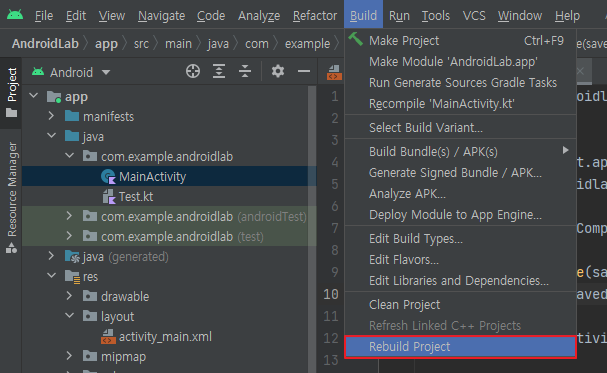Image resolution: width=607 pixels, height=373 pixels.
Task: Click the activity_main.xml file icon
Action: tap(108, 337)
